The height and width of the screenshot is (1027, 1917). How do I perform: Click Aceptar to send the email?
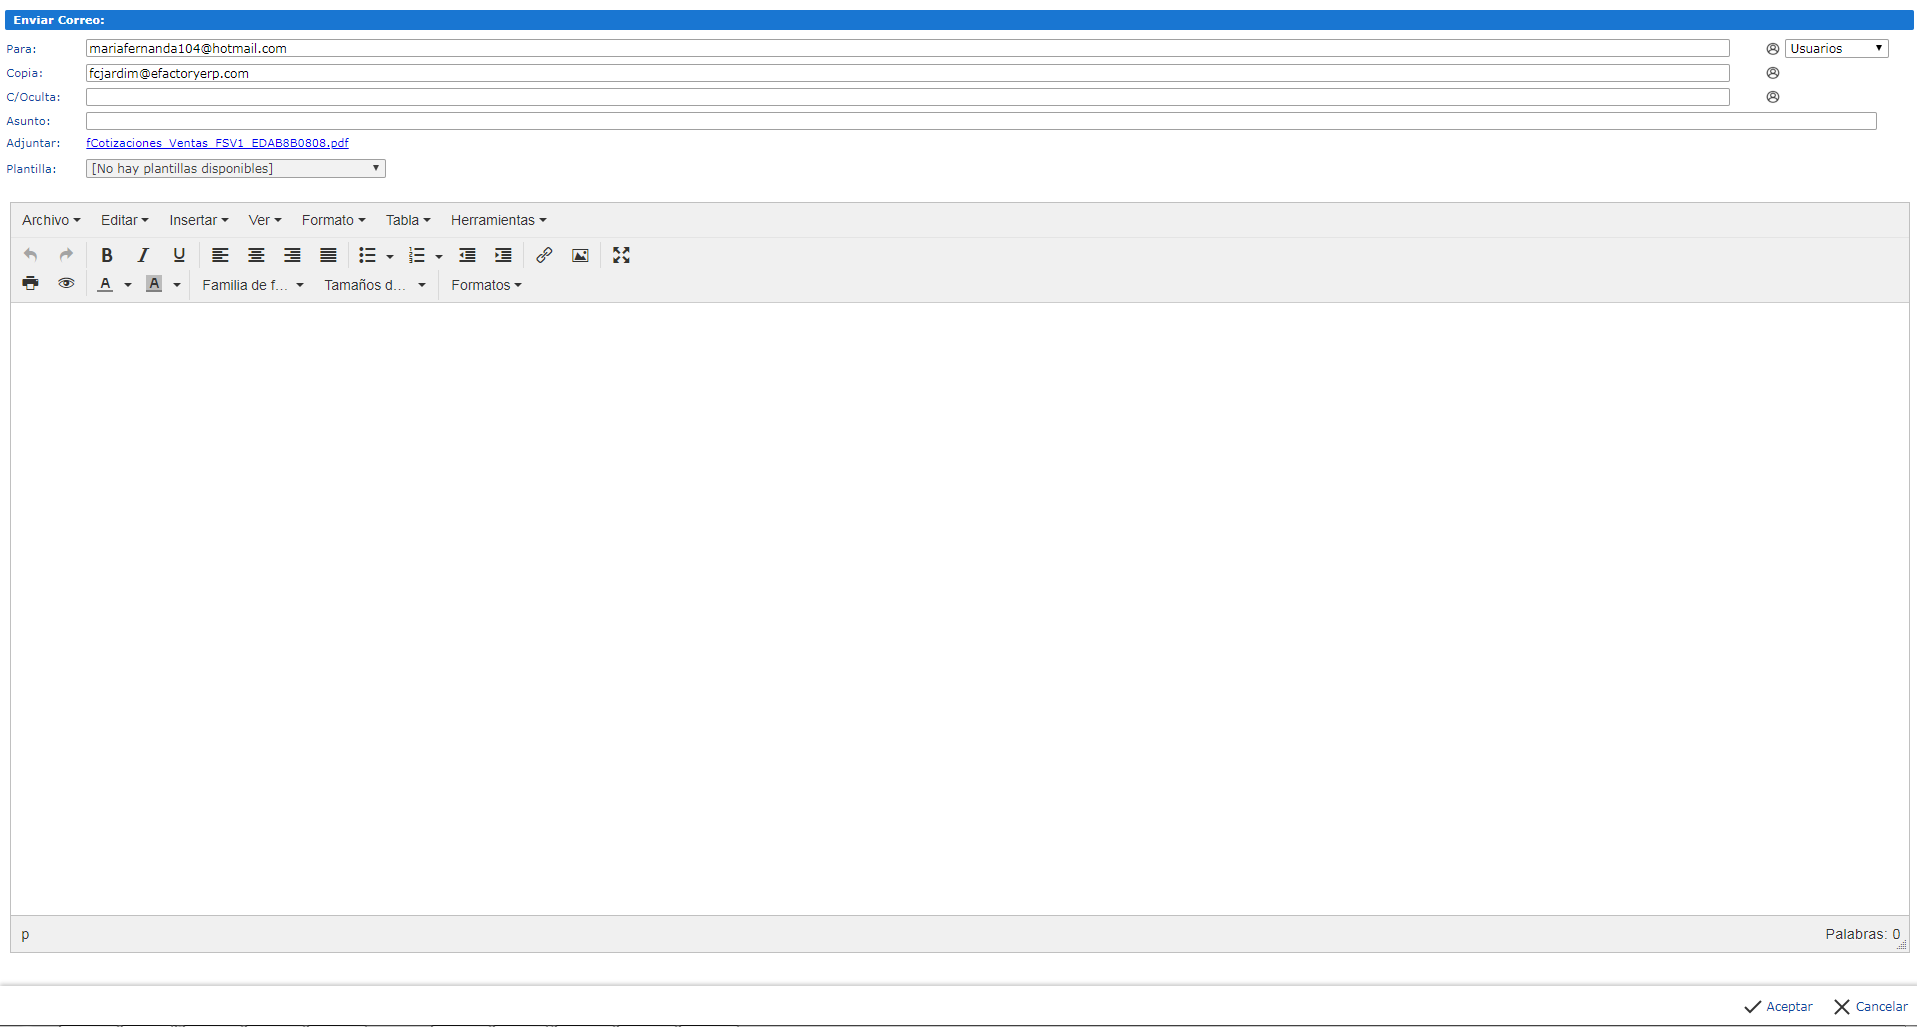pos(1778,1007)
